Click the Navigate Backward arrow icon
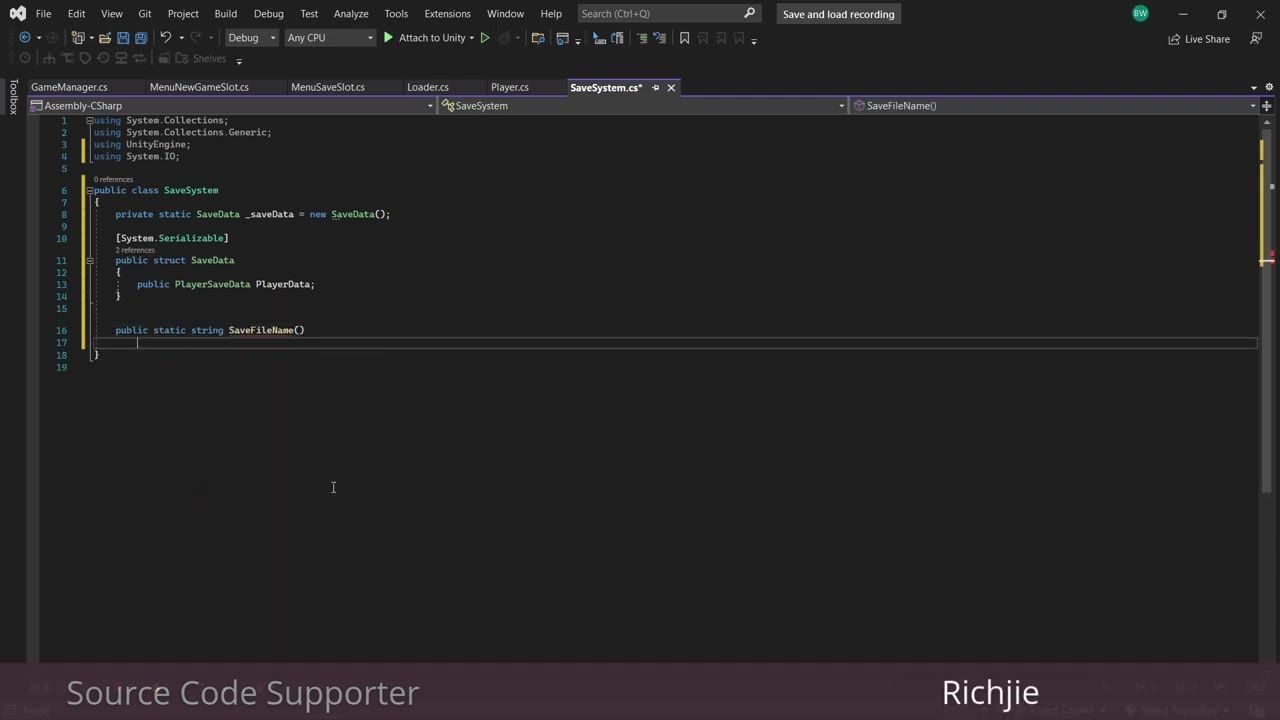The height and width of the screenshot is (720, 1280). (x=25, y=38)
